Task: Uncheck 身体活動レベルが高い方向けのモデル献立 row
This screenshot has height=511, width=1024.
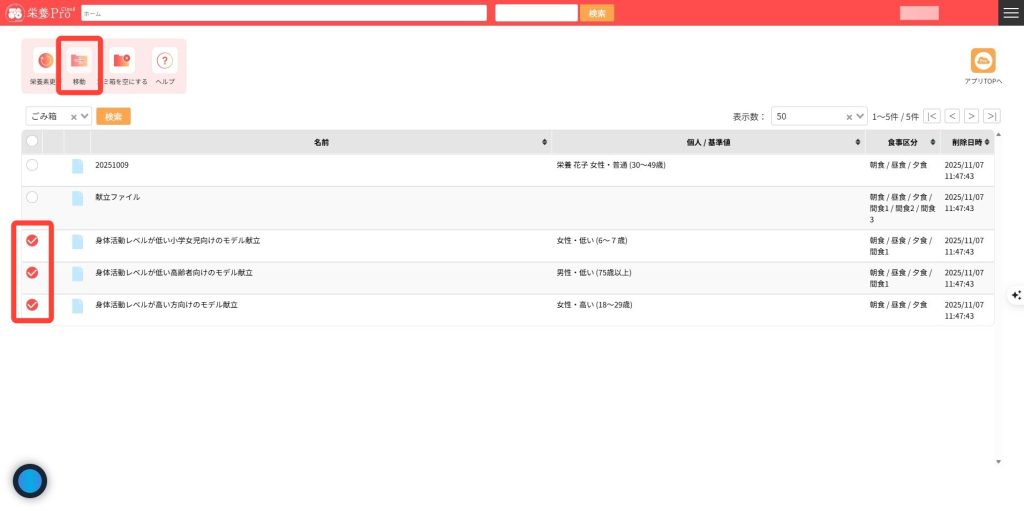Action: 32,304
